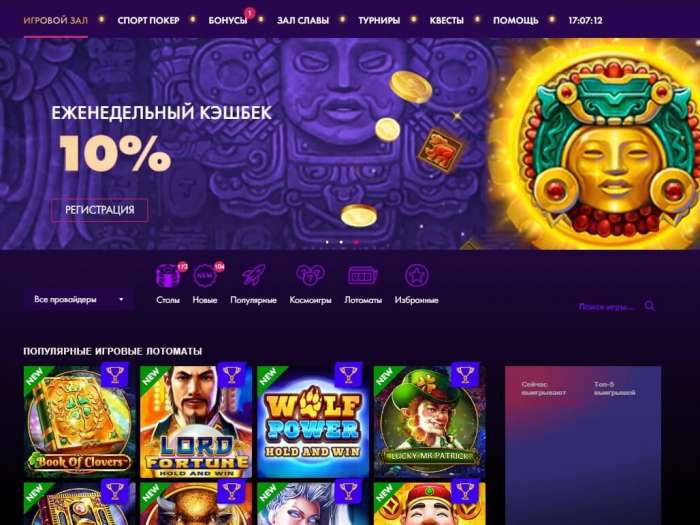The height and width of the screenshot is (525, 700).
Task: Select the Космоигры category icon
Action: (310, 276)
